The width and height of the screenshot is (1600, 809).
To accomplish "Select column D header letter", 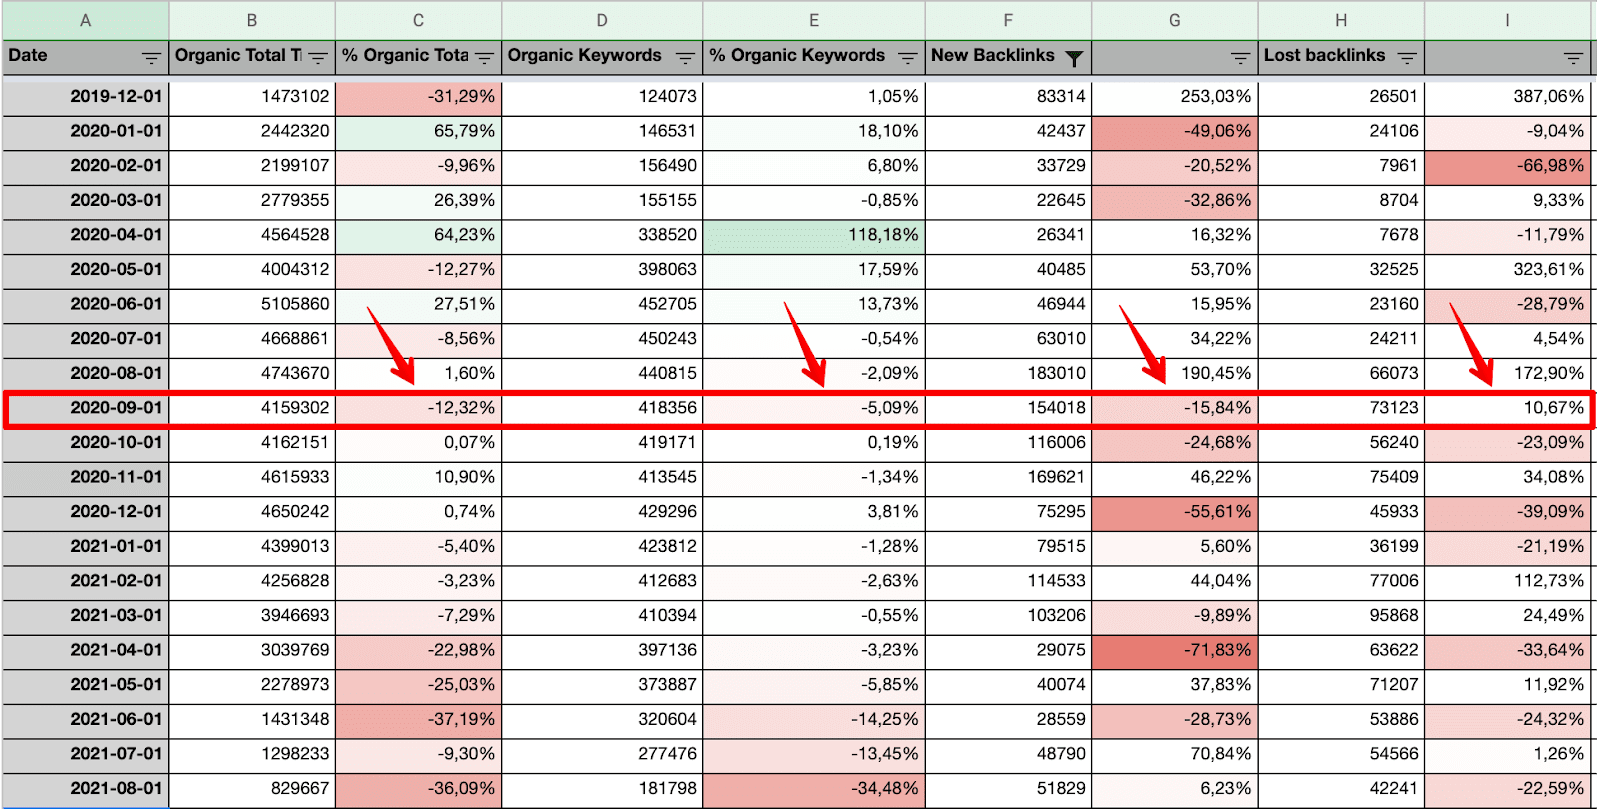I will click(602, 20).
